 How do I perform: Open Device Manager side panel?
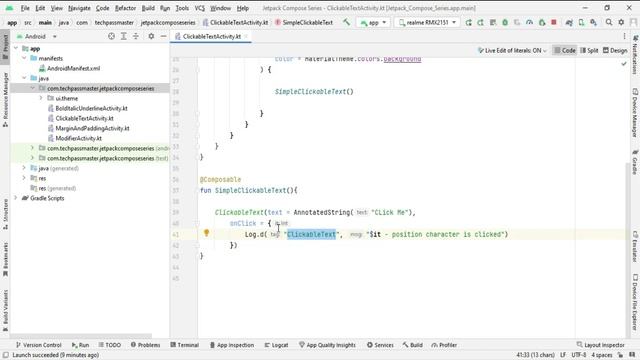(635, 112)
